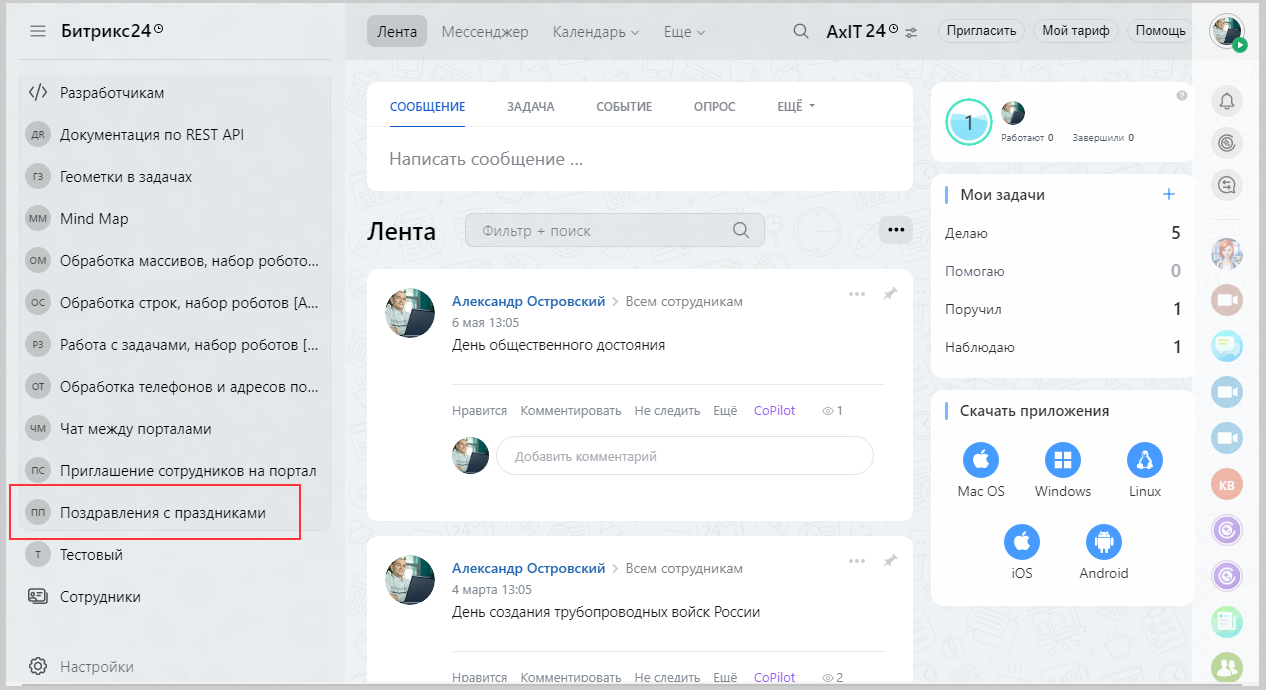Image resolution: width=1266 pixels, height=690 pixels.
Task: Pin the День общественного достояния post
Action: 889,294
